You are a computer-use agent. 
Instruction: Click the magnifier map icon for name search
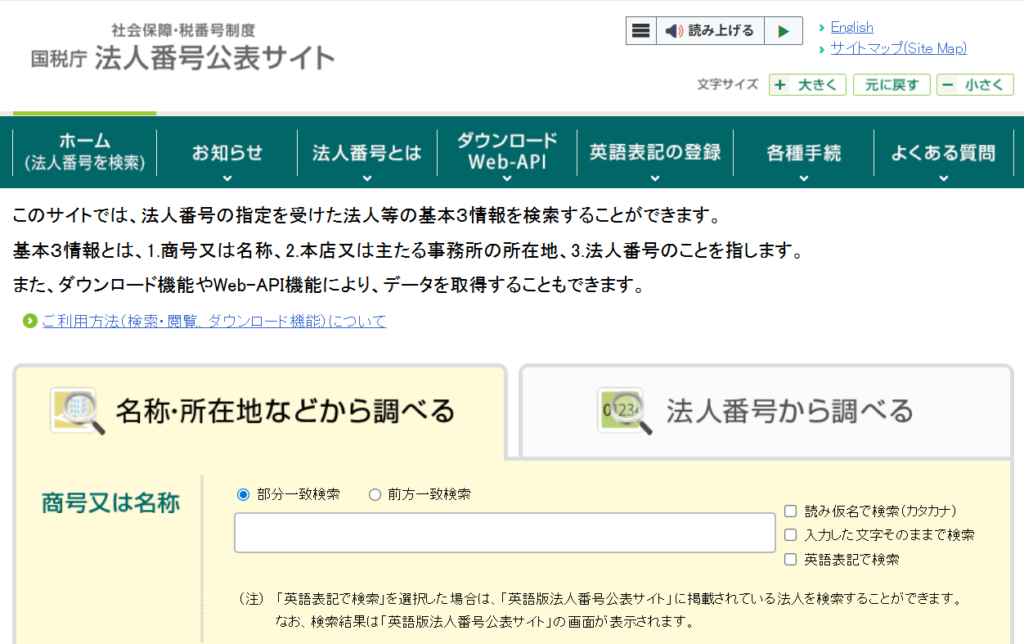pyautogui.click(x=78, y=410)
